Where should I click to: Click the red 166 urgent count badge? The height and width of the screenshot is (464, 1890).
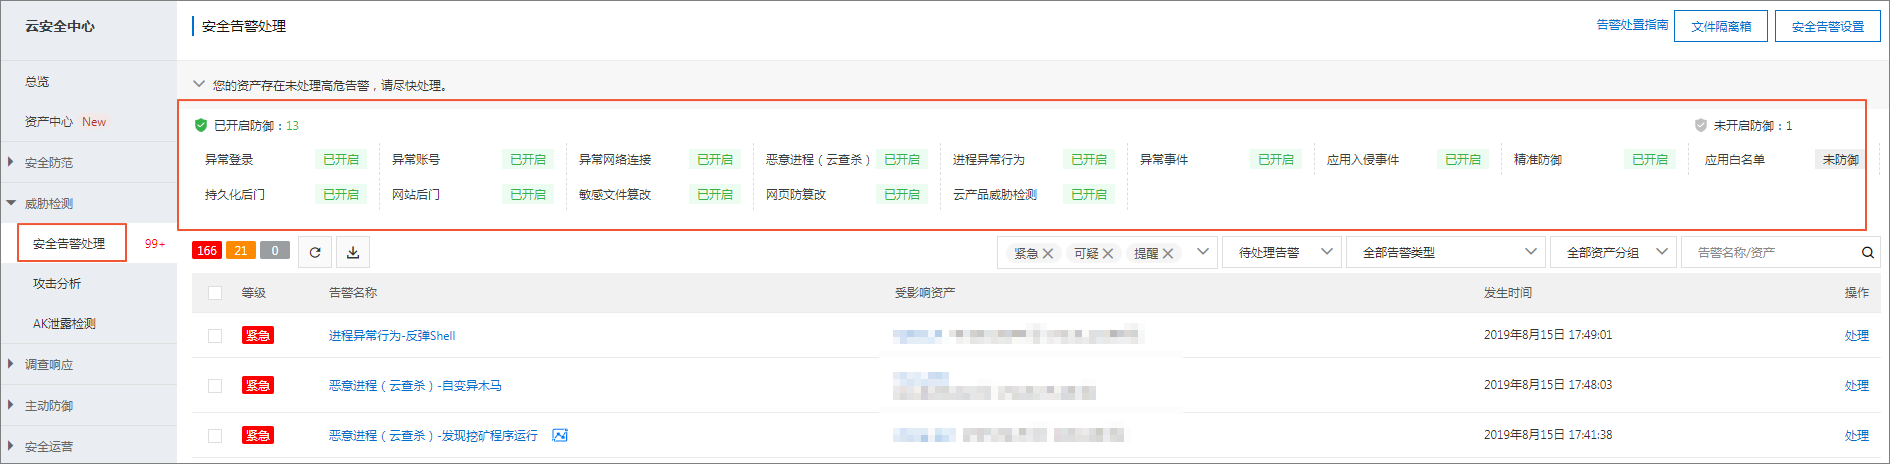pos(207,251)
